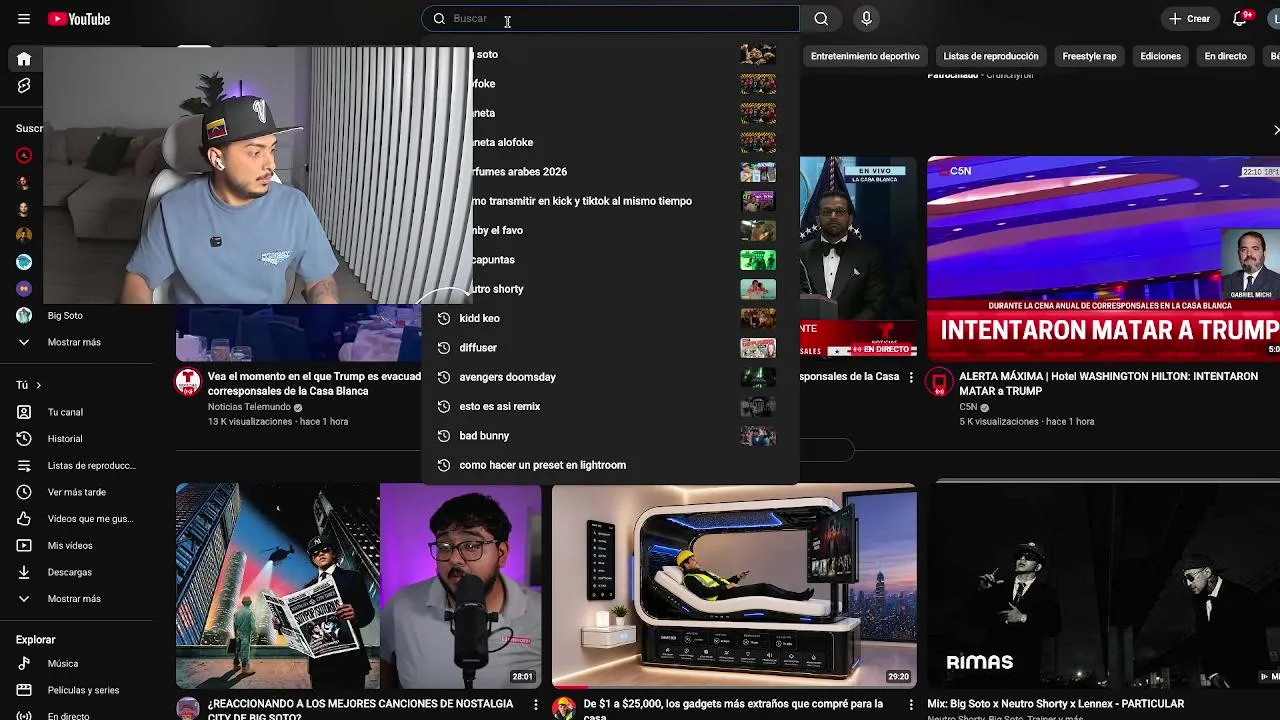Open options menu for REACCIONANDO video
Viewport: 1280px width, 720px height.
535,705
